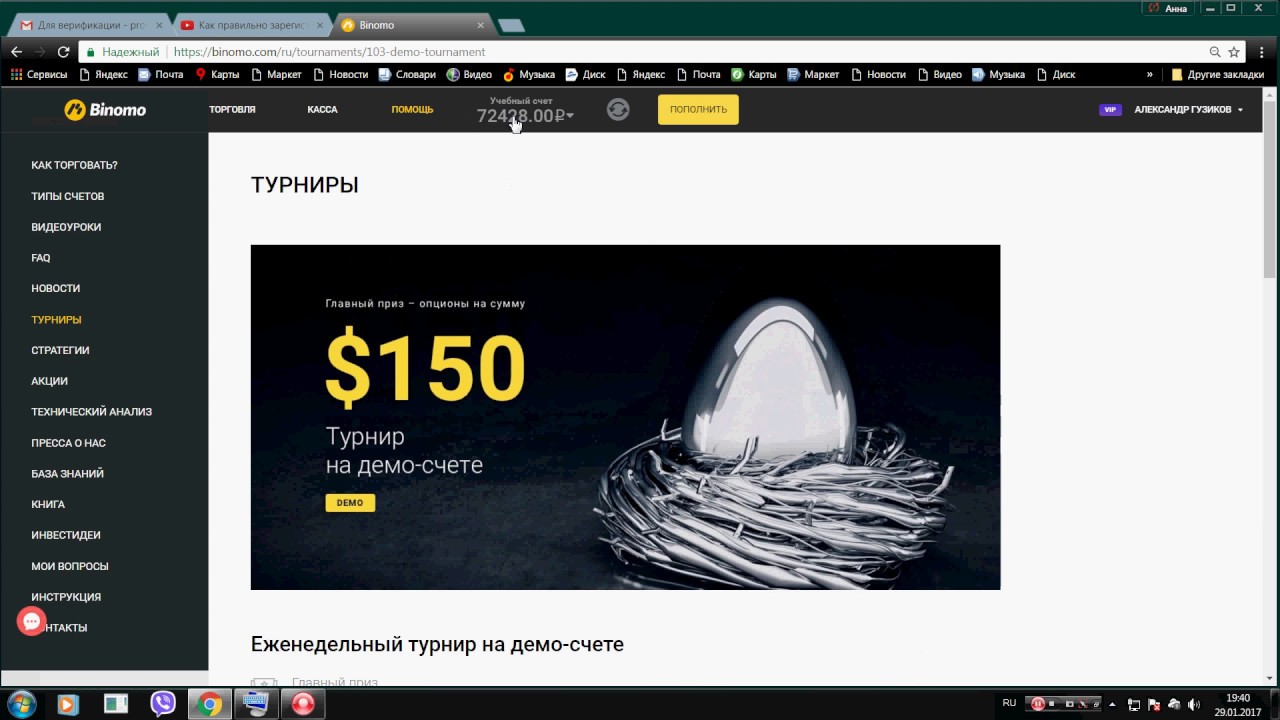
Task: Open the Торговля menu item
Action: 232,110
